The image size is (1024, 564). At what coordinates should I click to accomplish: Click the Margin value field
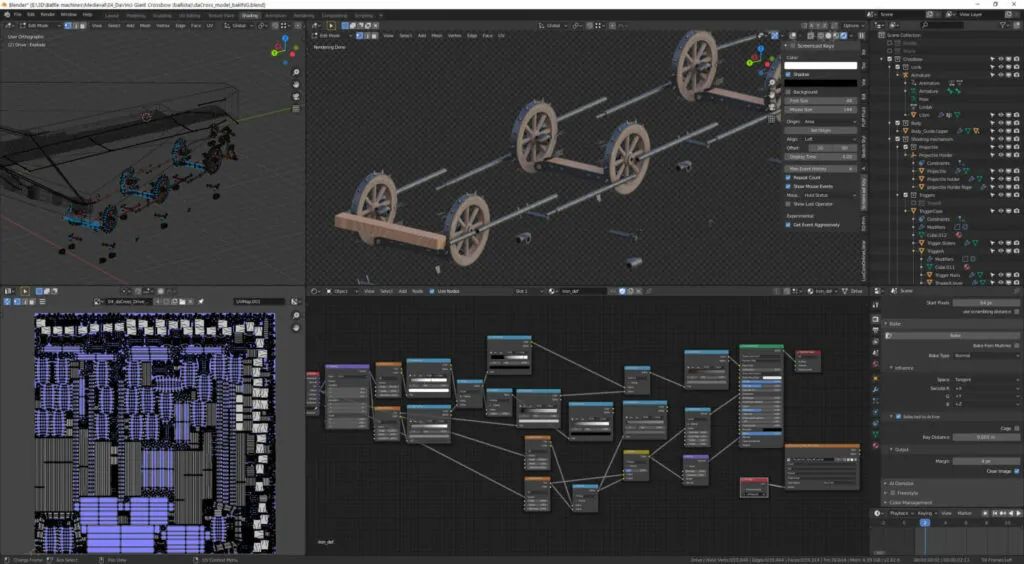(986, 462)
